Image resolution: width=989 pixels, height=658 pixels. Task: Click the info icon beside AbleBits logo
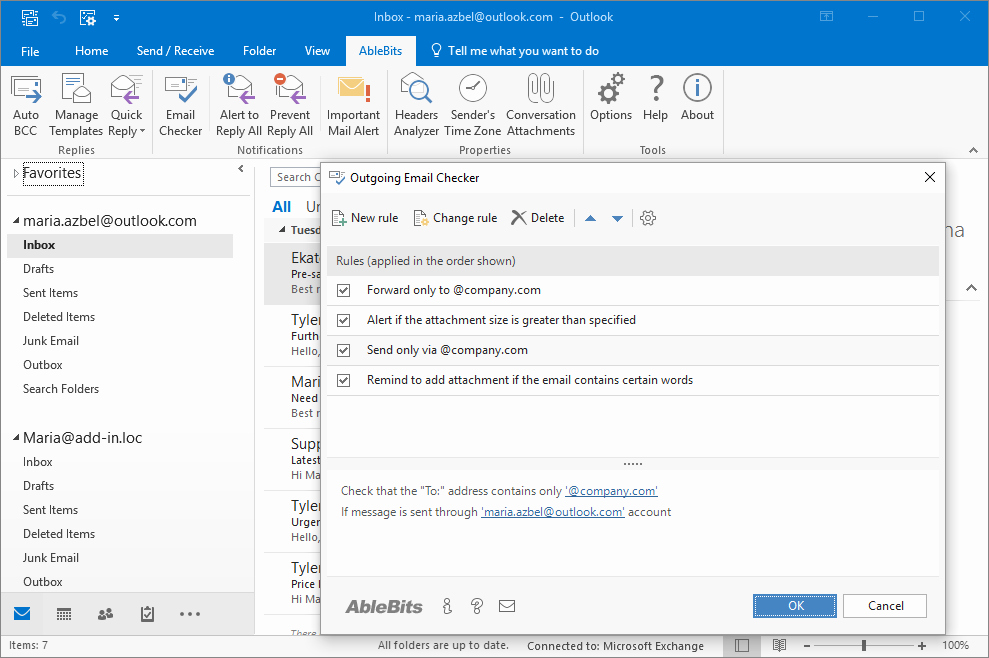click(447, 606)
